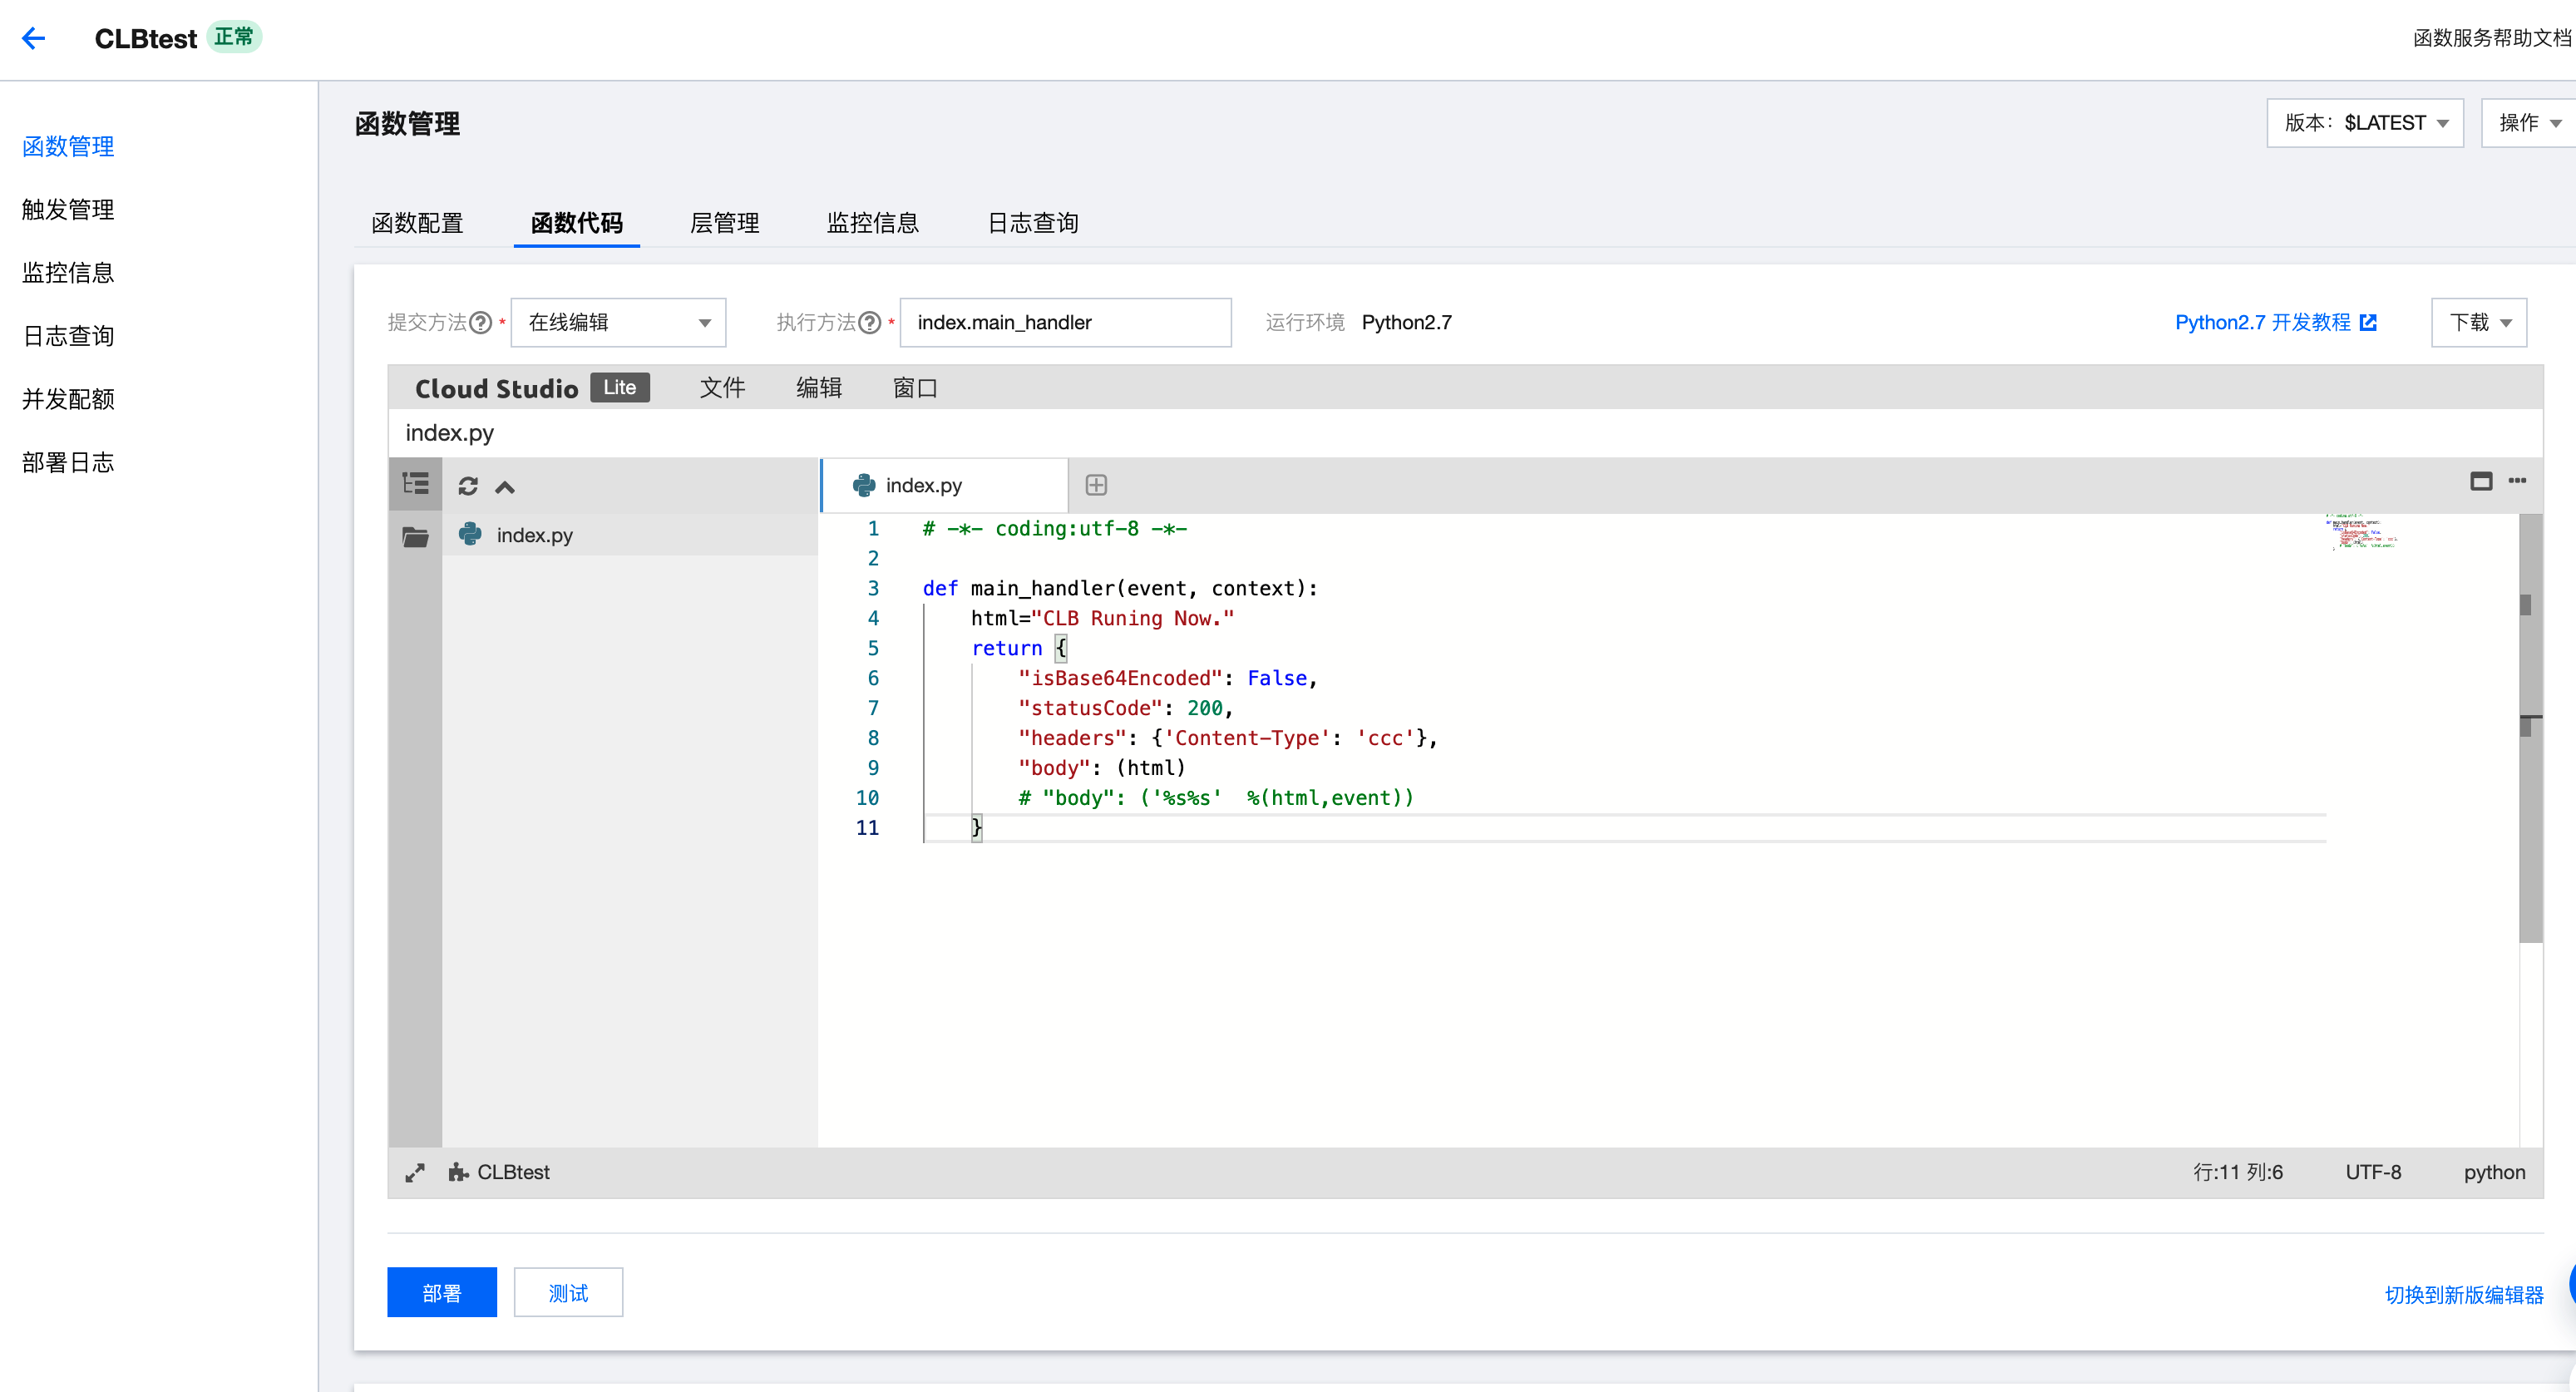The height and width of the screenshot is (1392, 2576).
Task: Open the file tree explorer icon
Action: (415, 485)
